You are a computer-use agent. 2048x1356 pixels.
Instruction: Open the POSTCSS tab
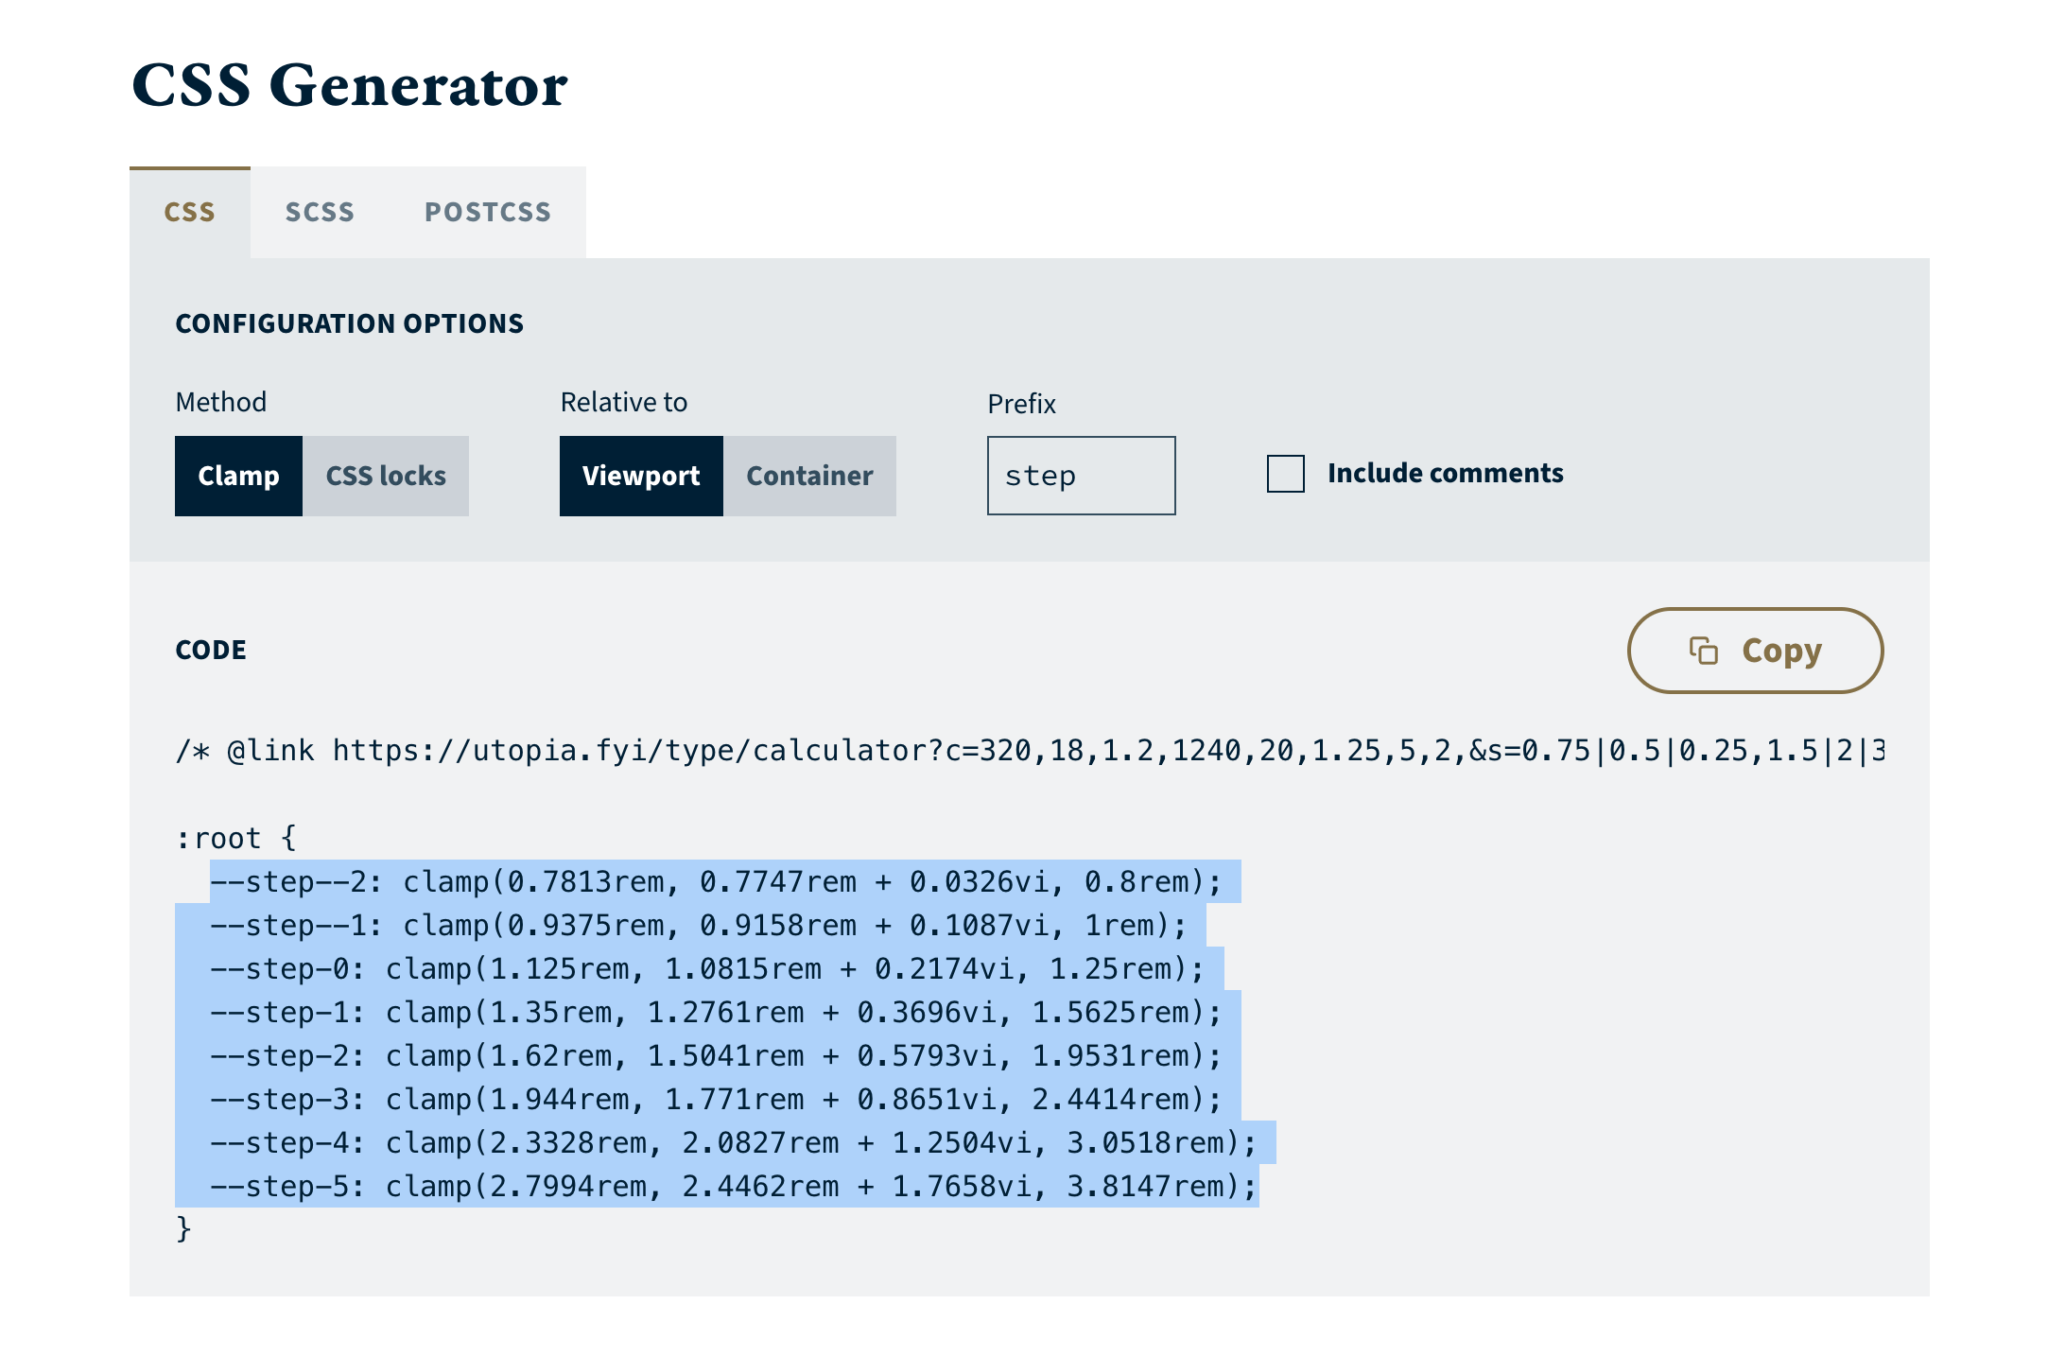coord(487,212)
